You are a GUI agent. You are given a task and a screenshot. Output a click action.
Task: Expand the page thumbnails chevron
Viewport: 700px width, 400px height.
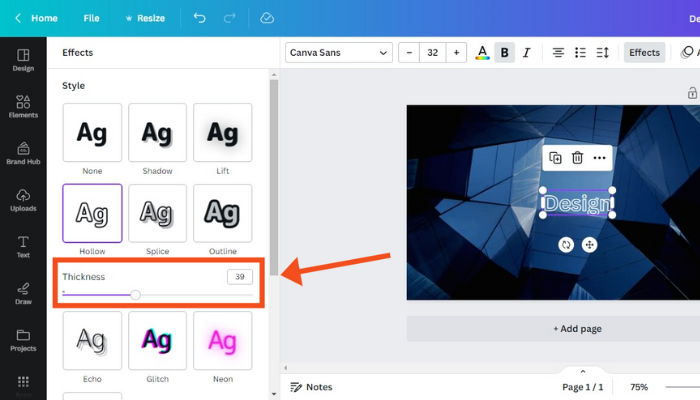click(x=583, y=371)
